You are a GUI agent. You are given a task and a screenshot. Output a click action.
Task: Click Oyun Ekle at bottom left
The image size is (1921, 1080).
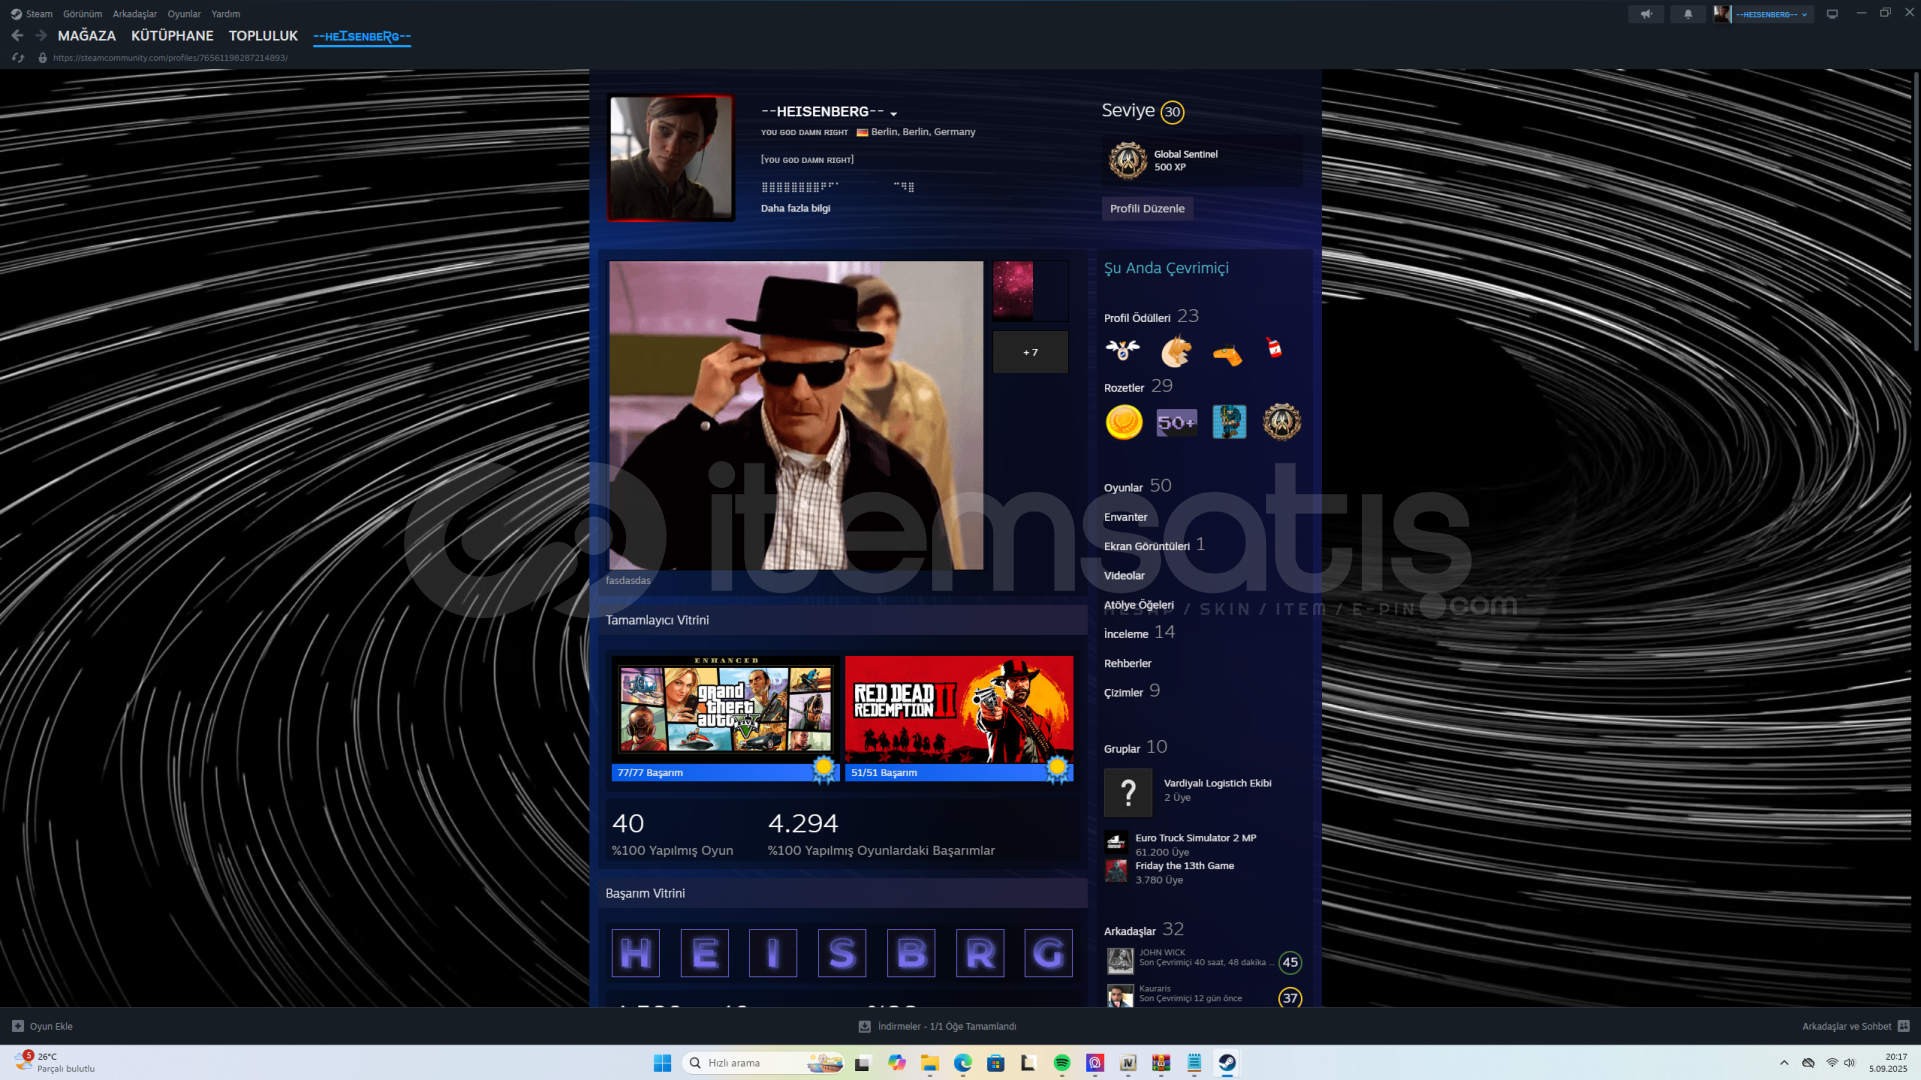[42, 1027]
